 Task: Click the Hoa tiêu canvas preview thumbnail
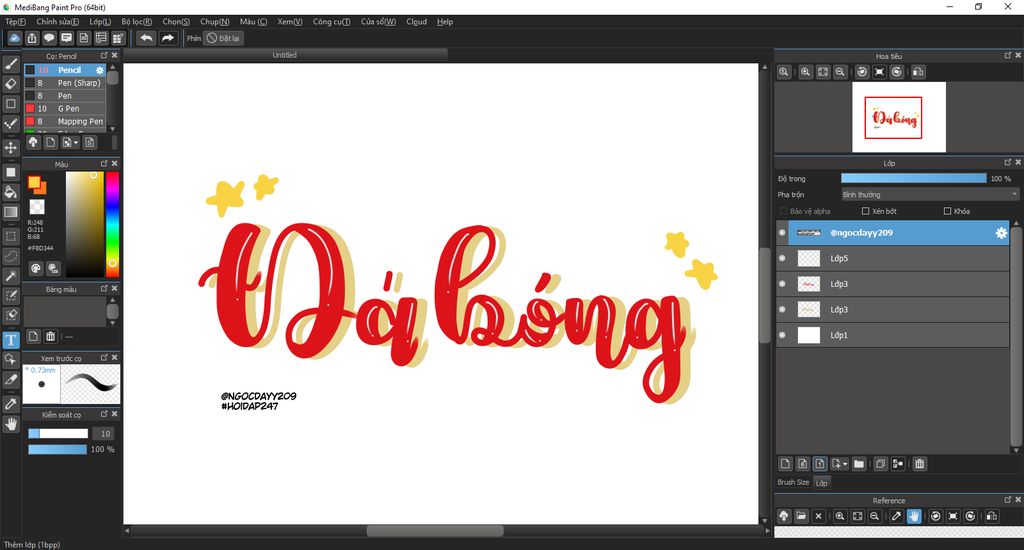pos(899,118)
